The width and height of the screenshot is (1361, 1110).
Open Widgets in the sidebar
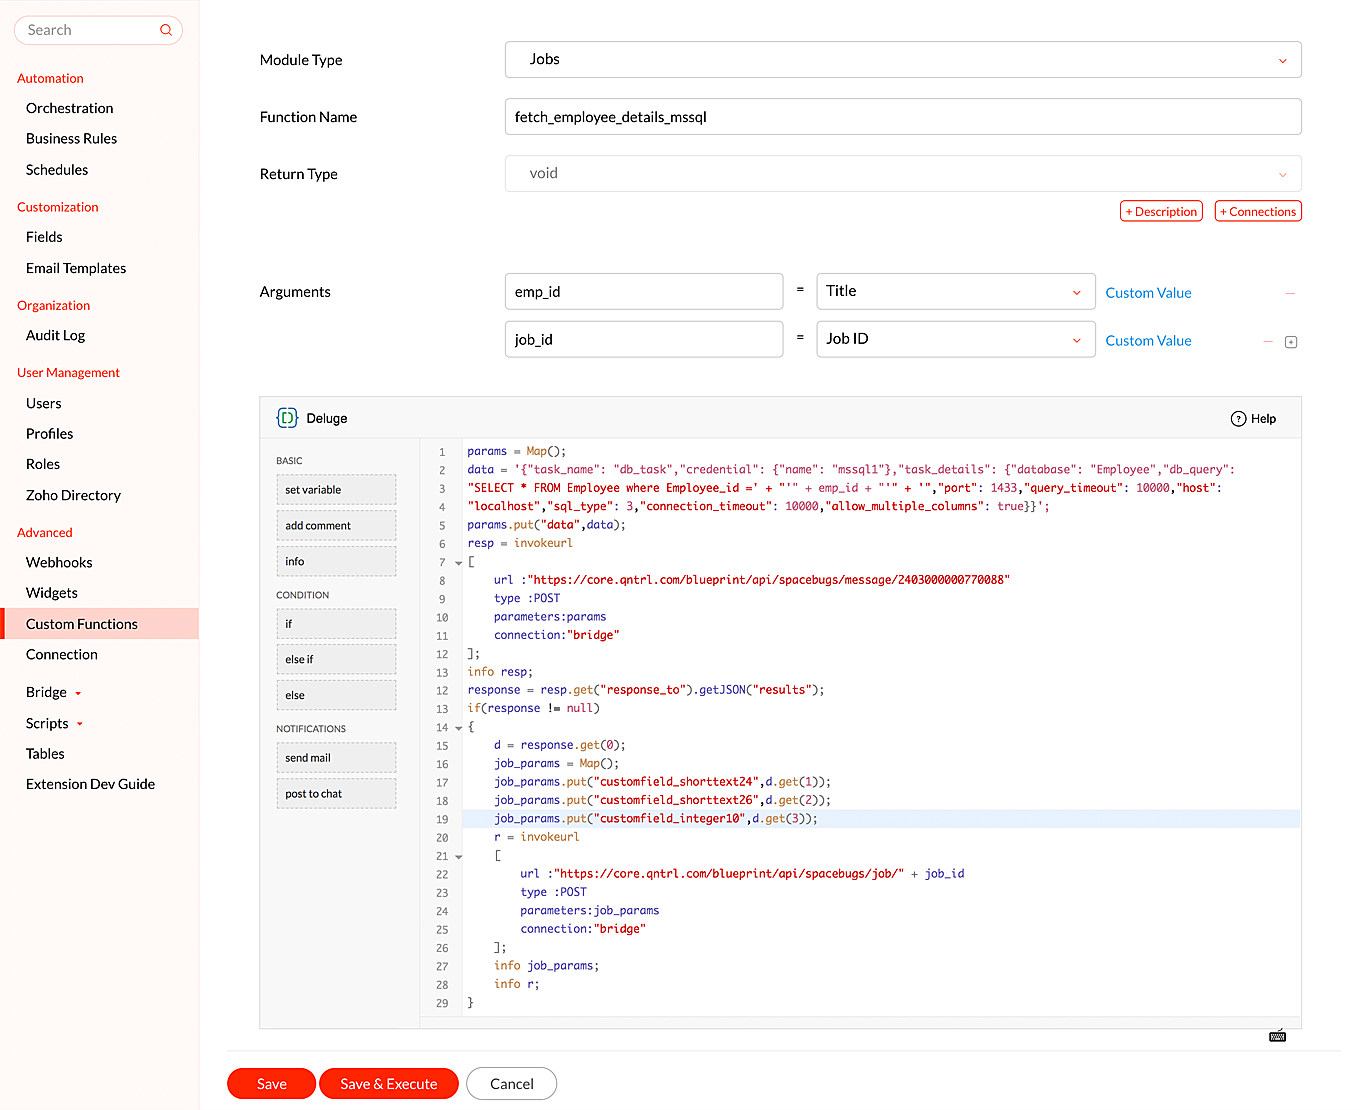tap(52, 593)
